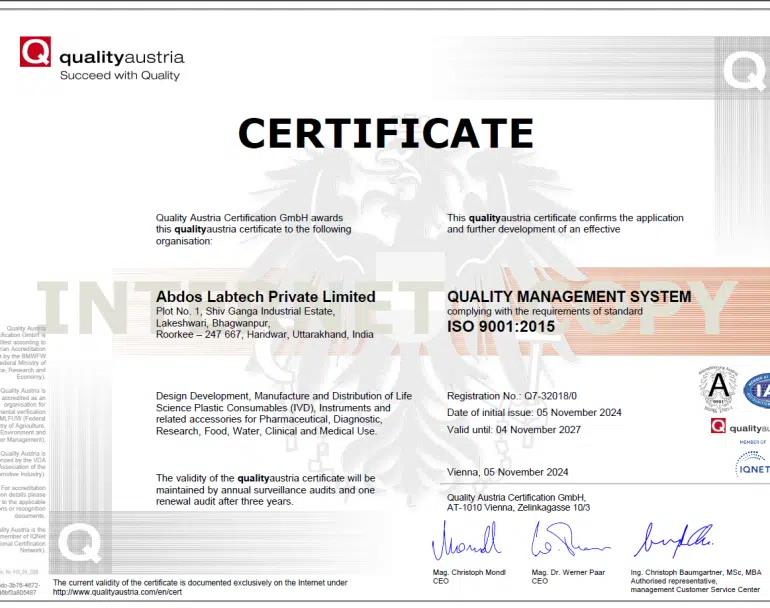Click 'Ing. Christoph Baumgartner, MSc, MBA' label

696,573
